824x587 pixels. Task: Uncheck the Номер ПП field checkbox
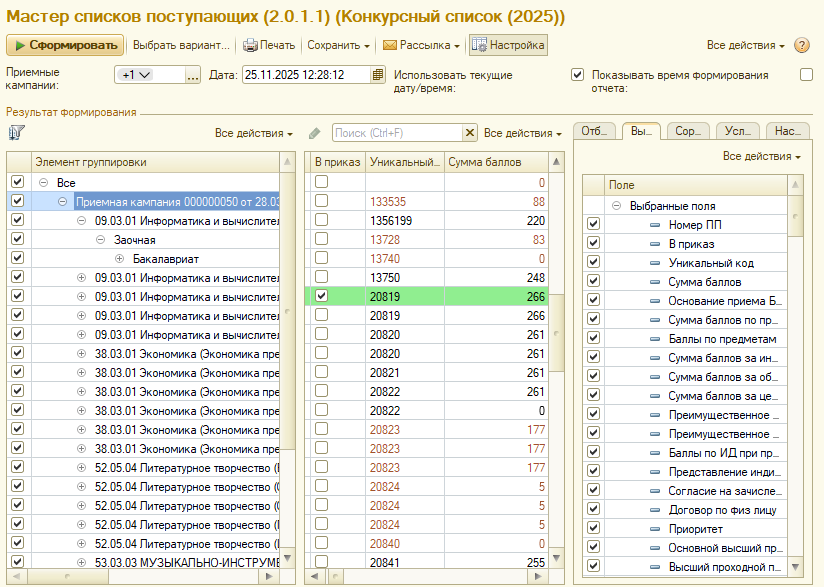[593, 225]
